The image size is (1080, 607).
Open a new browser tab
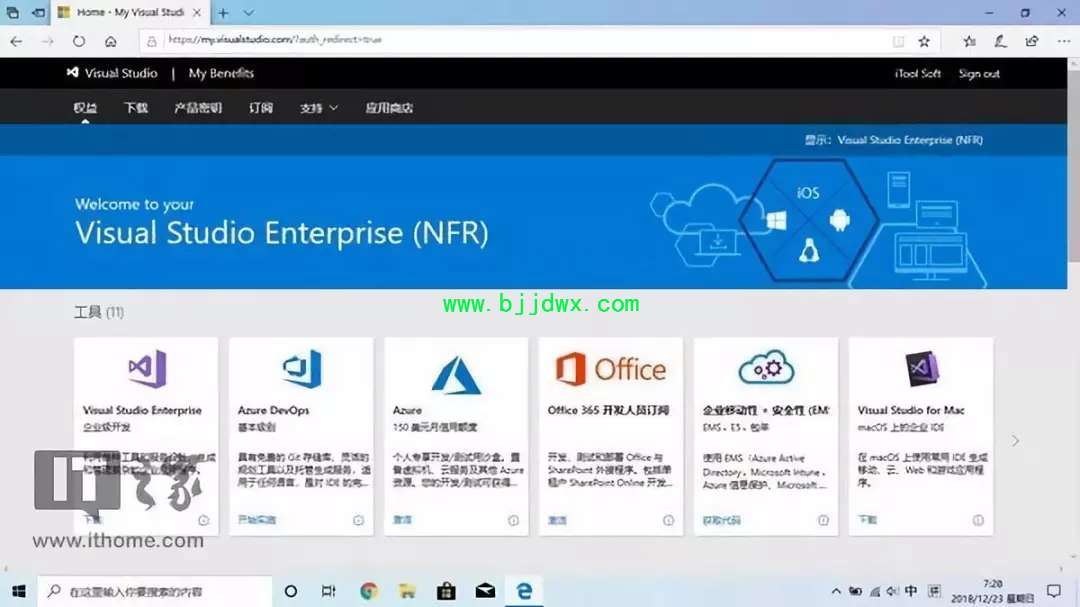click(223, 12)
